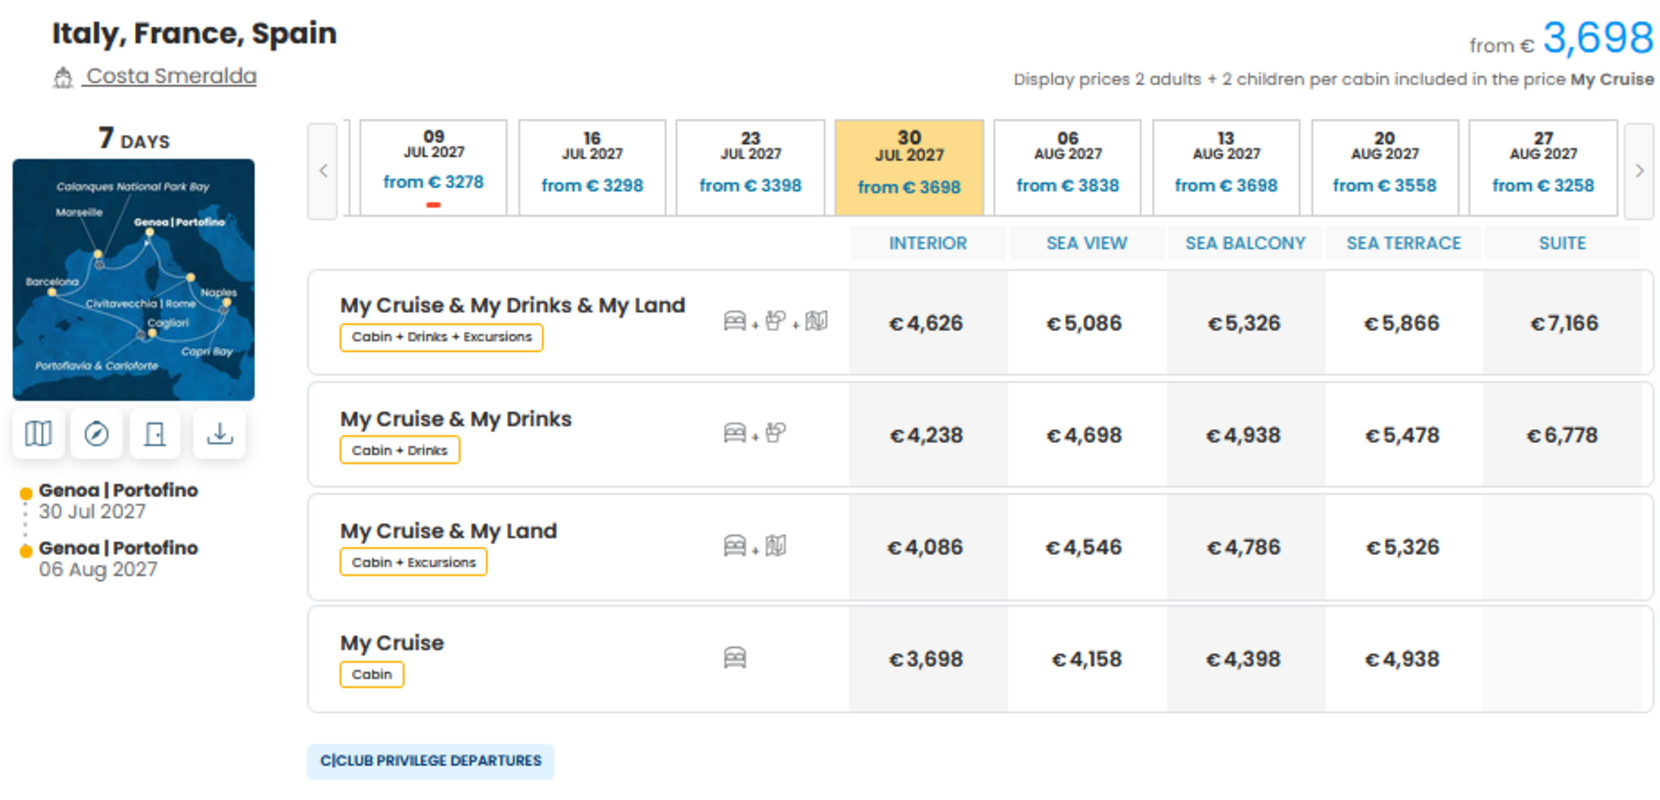Screen dimensions: 1660x800
Task: Click the C|Club Privilege Departures badge
Action: (x=431, y=761)
